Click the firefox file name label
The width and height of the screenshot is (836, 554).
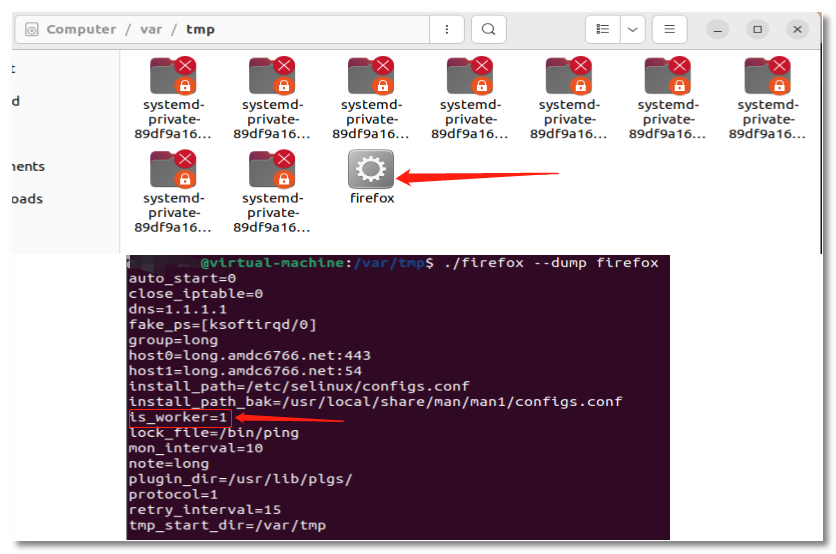372,198
